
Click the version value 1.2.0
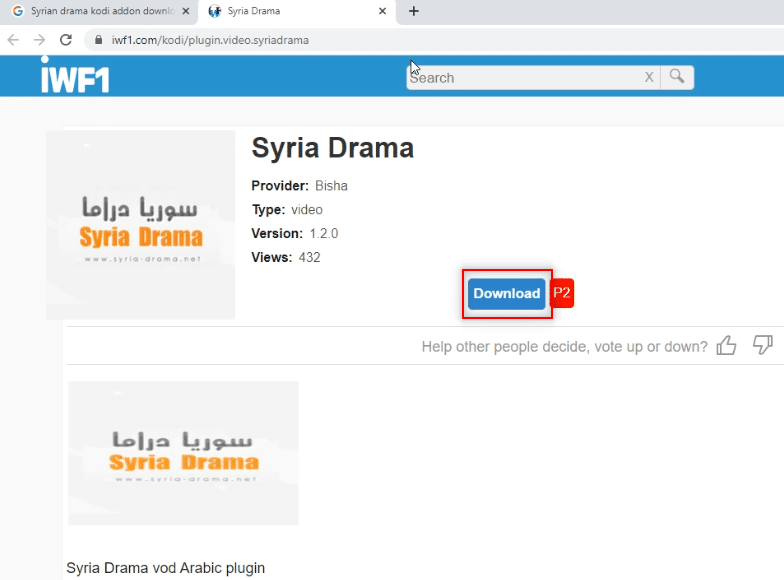(x=324, y=234)
